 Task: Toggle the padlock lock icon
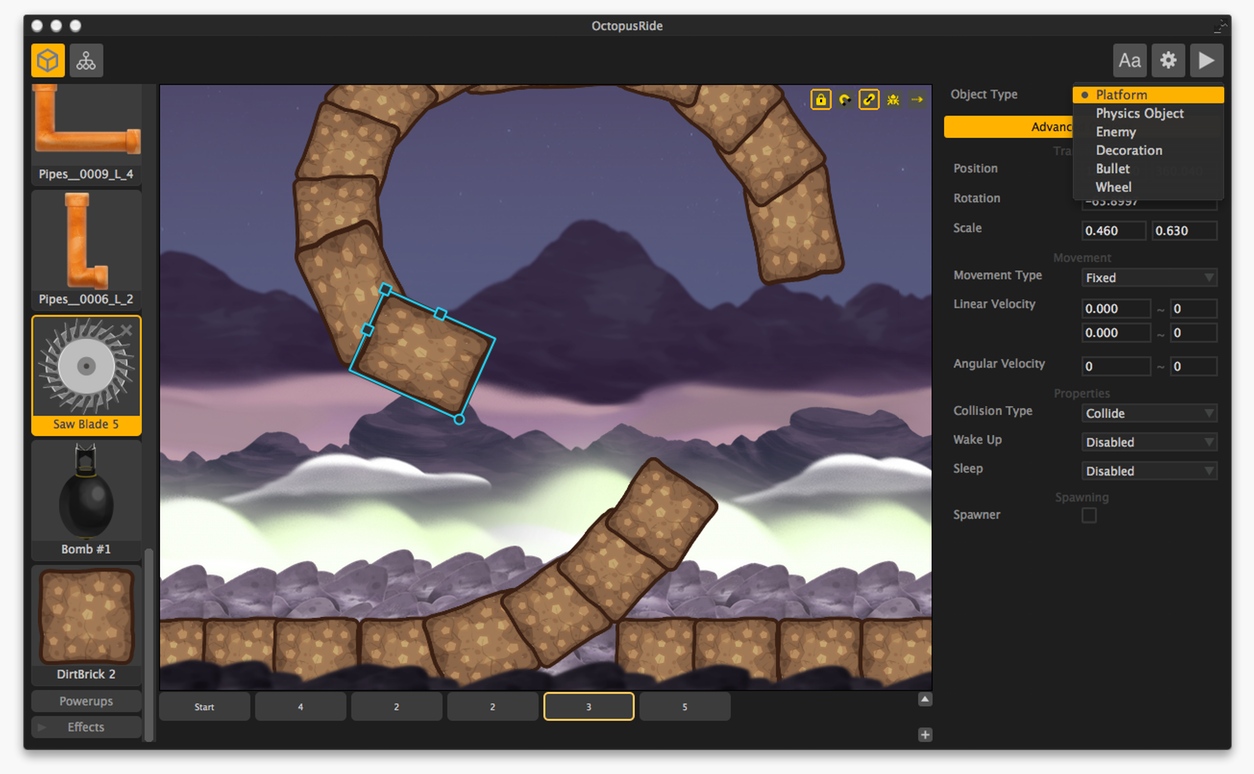(x=821, y=100)
